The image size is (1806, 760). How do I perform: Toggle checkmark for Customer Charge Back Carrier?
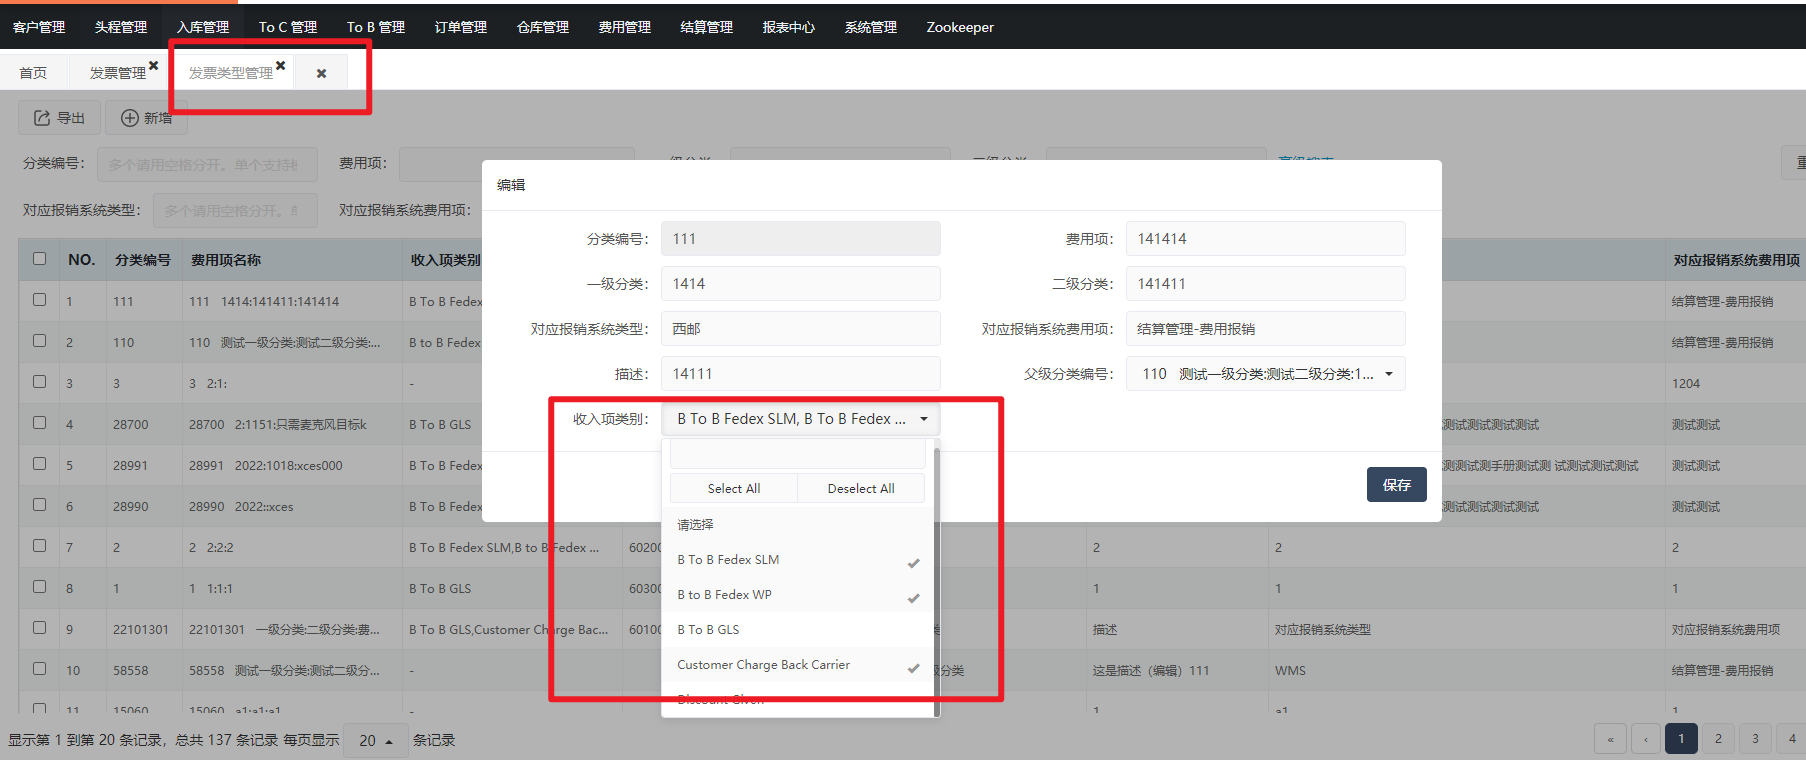[913, 668]
